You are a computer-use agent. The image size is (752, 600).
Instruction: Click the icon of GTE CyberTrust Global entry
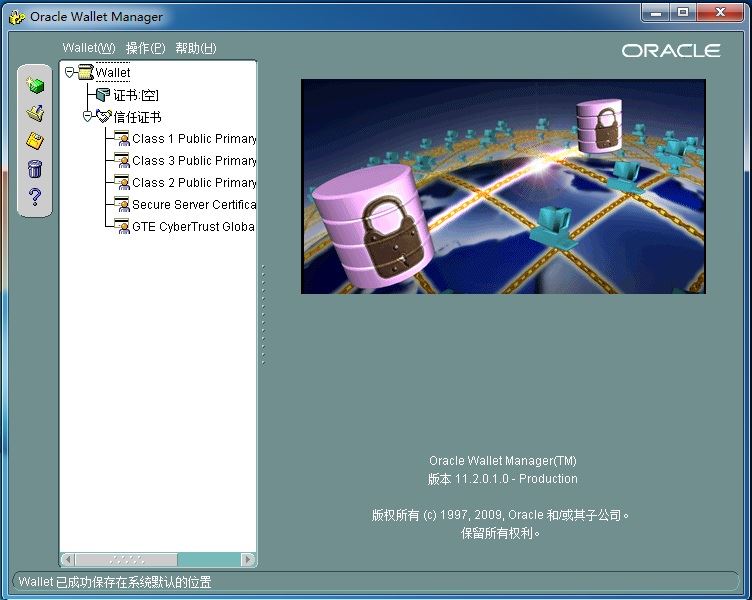pyautogui.click(x=122, y=226)
